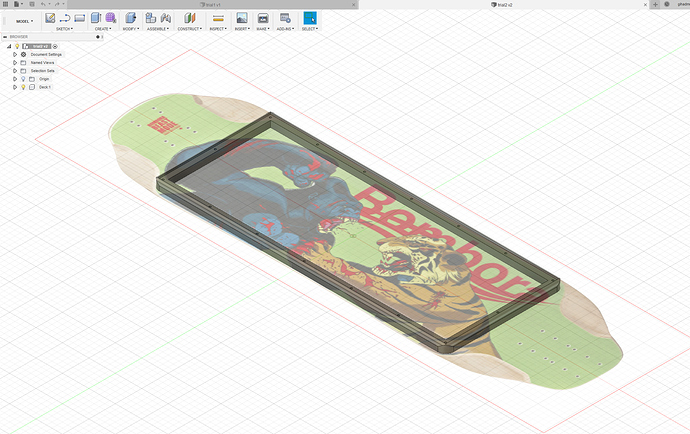
Task: Click the Measure icon in Inspect
Action: coord(218,18)
